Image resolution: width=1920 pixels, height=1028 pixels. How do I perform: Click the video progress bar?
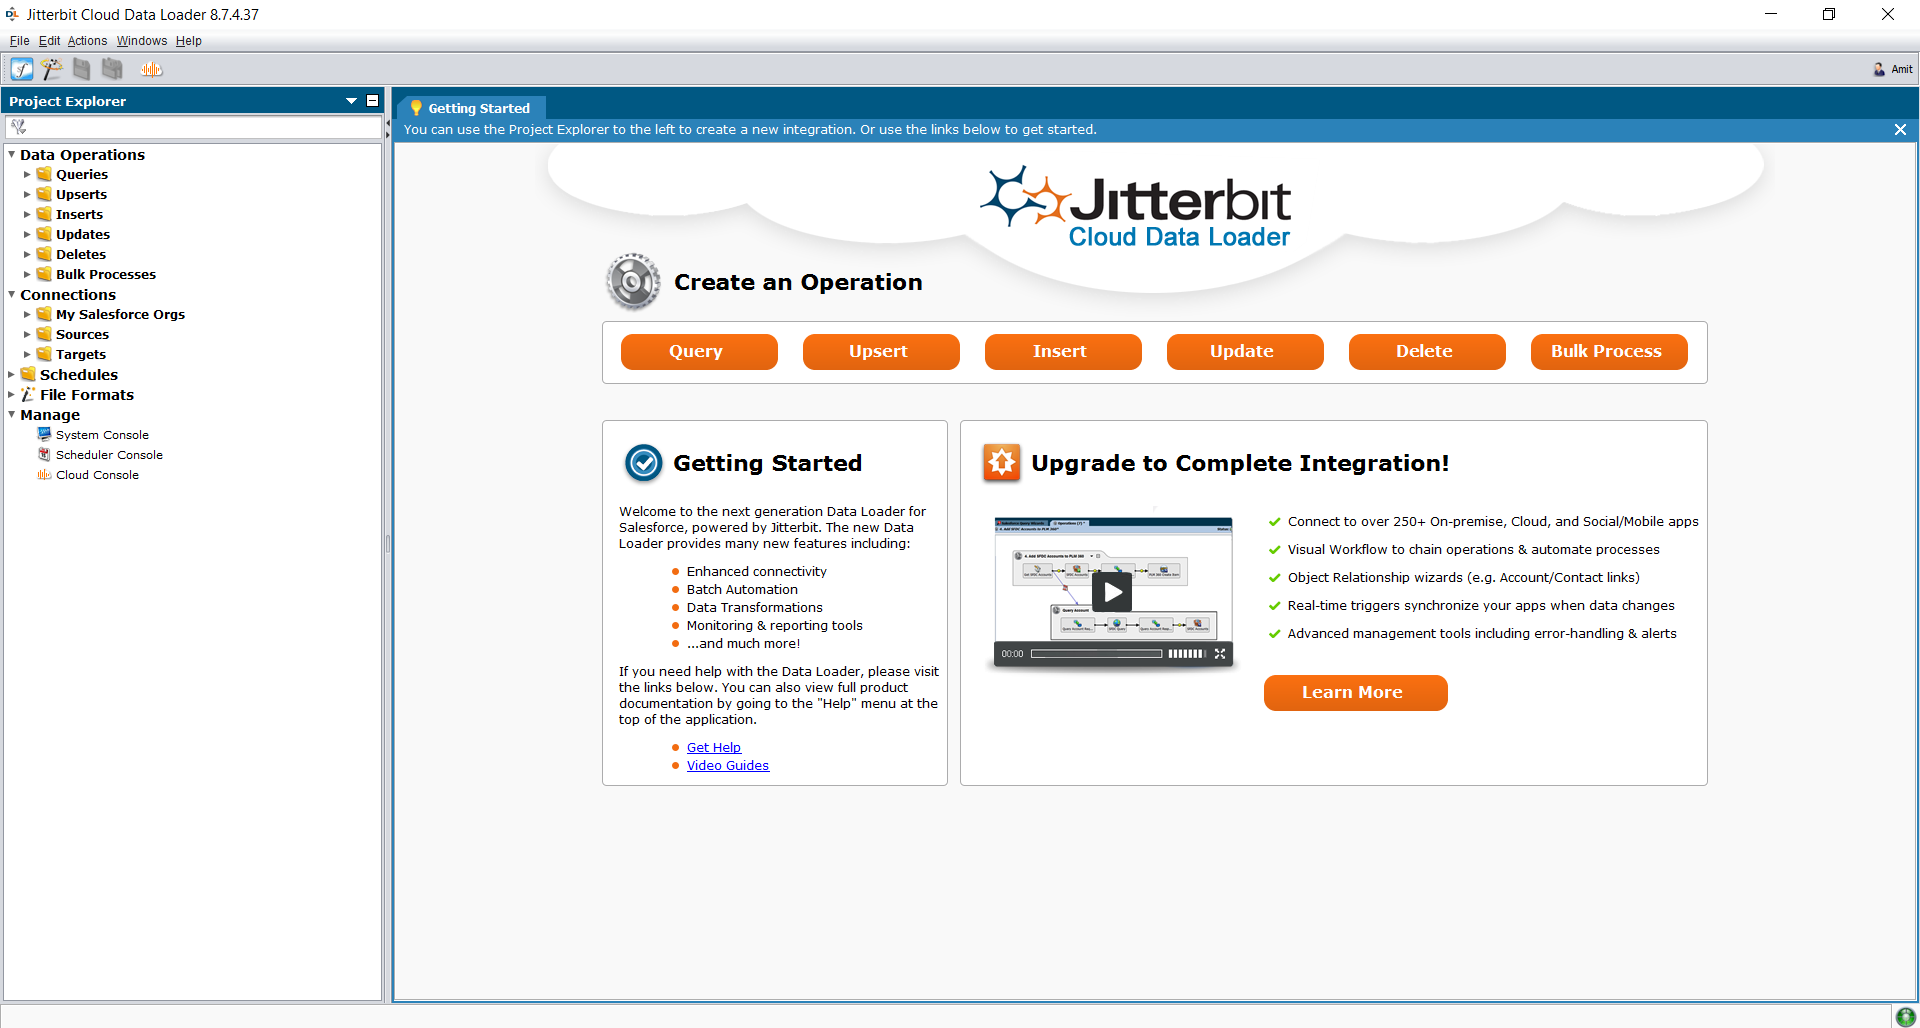pos(1096,654)
